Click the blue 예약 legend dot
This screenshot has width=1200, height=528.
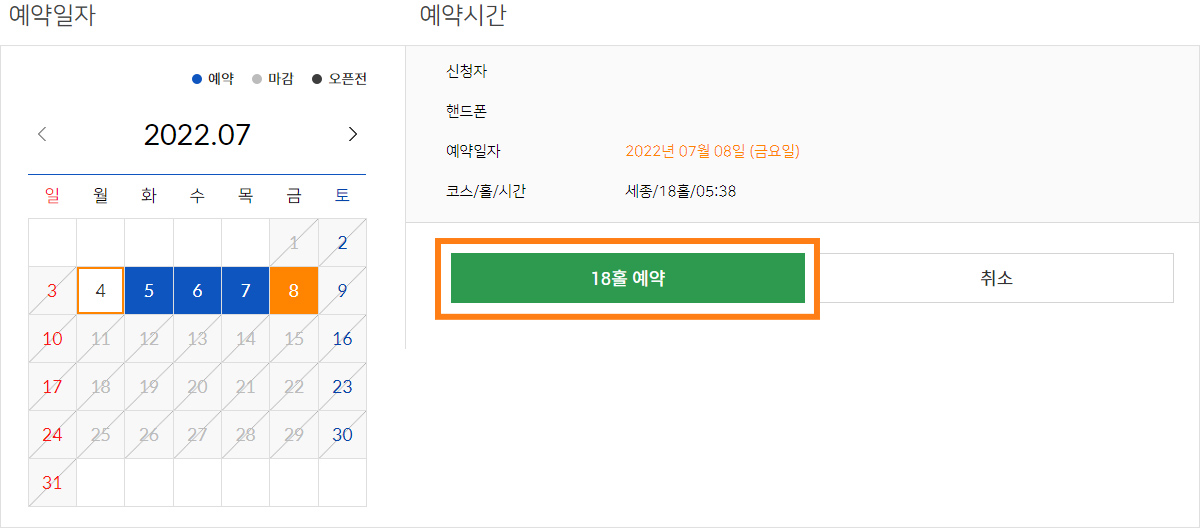tap(197, 79)
